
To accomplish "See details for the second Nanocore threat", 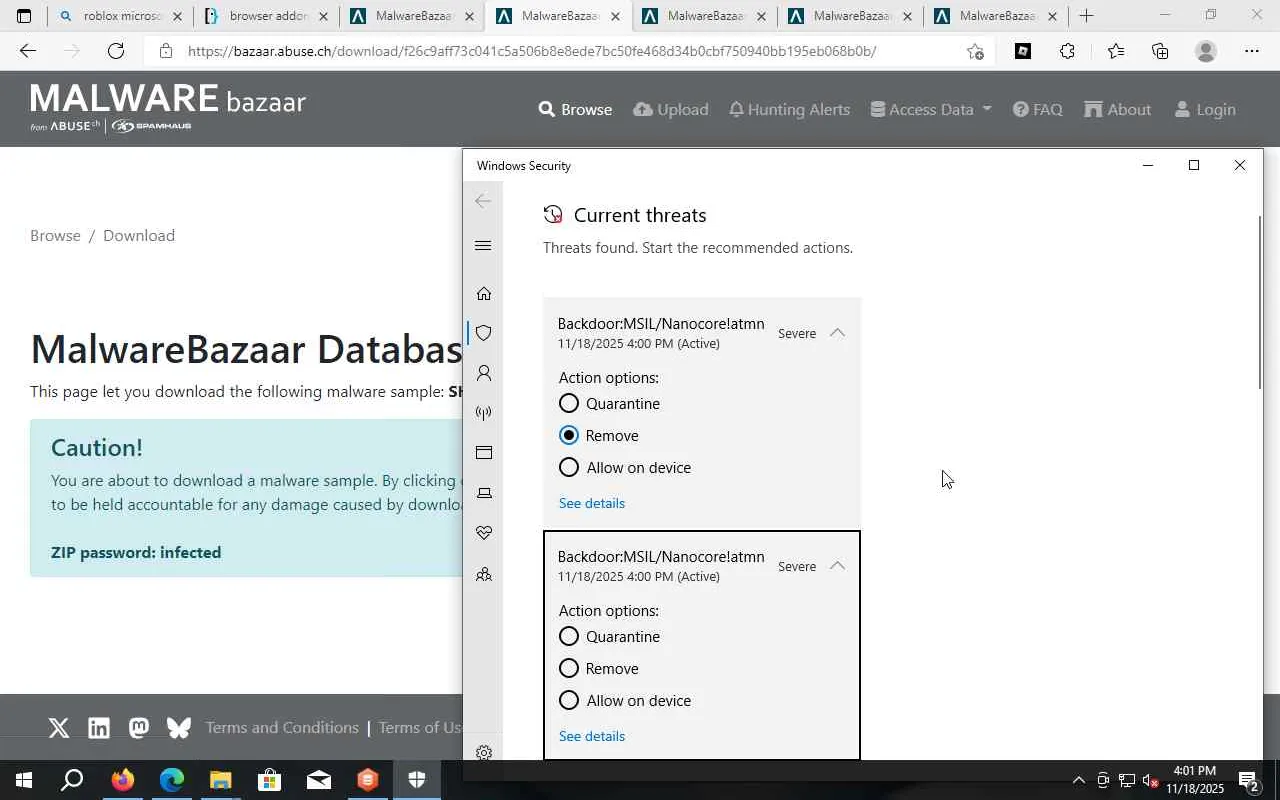I will click(592, 736).
